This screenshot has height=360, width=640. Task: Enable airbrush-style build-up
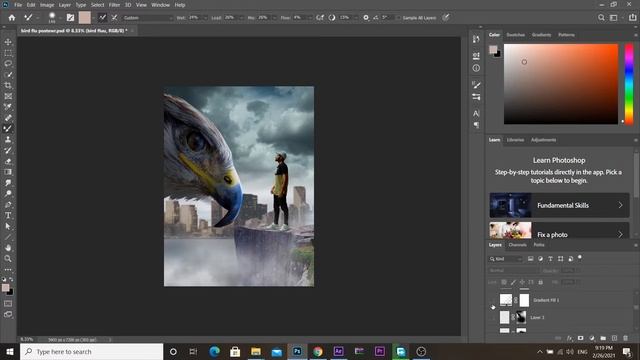click(320, 18)
